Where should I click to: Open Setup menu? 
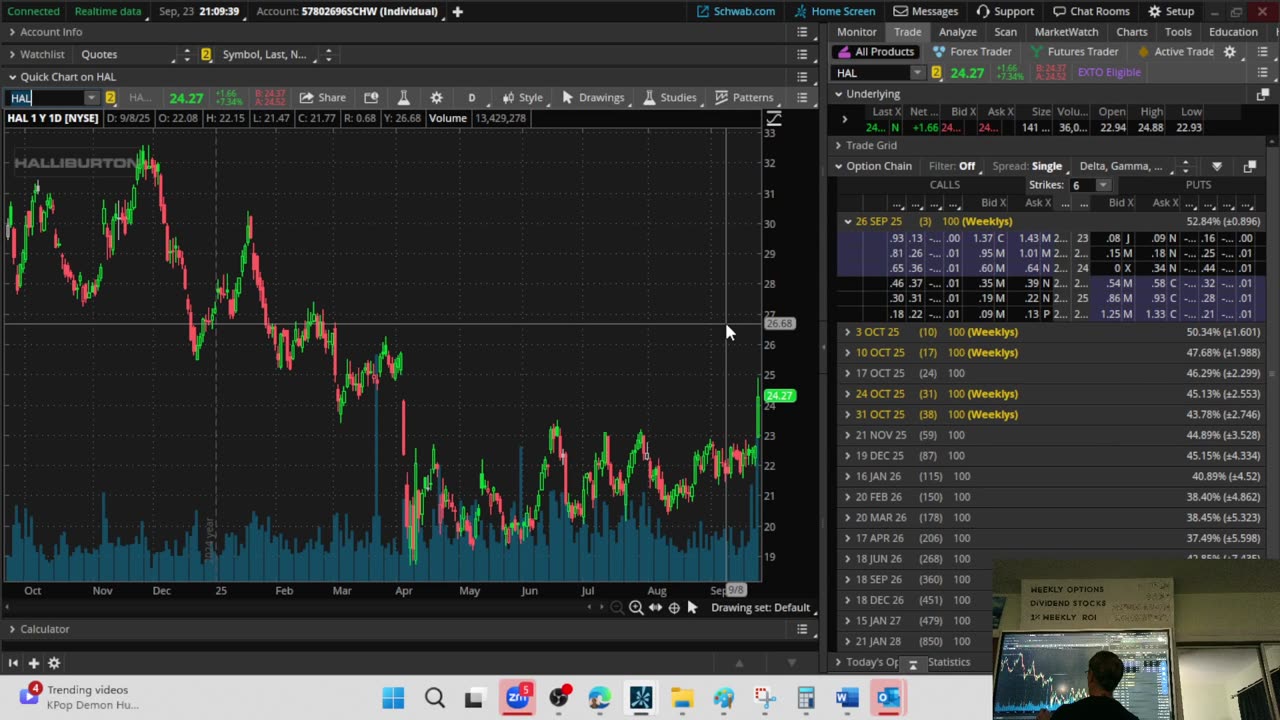click(x=1171, y=11)
